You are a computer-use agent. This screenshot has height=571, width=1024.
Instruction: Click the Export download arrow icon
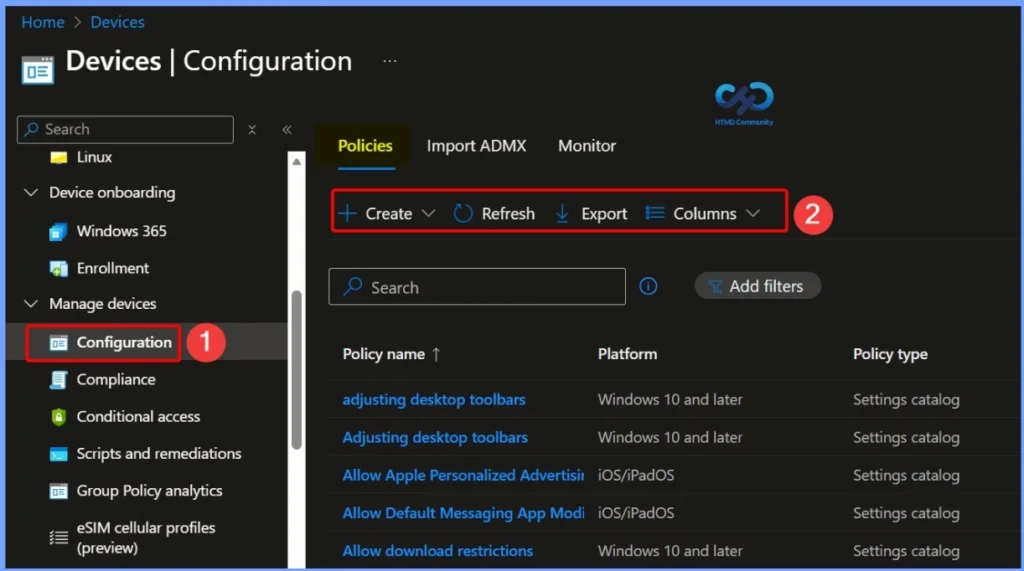(x=562, y=214)
